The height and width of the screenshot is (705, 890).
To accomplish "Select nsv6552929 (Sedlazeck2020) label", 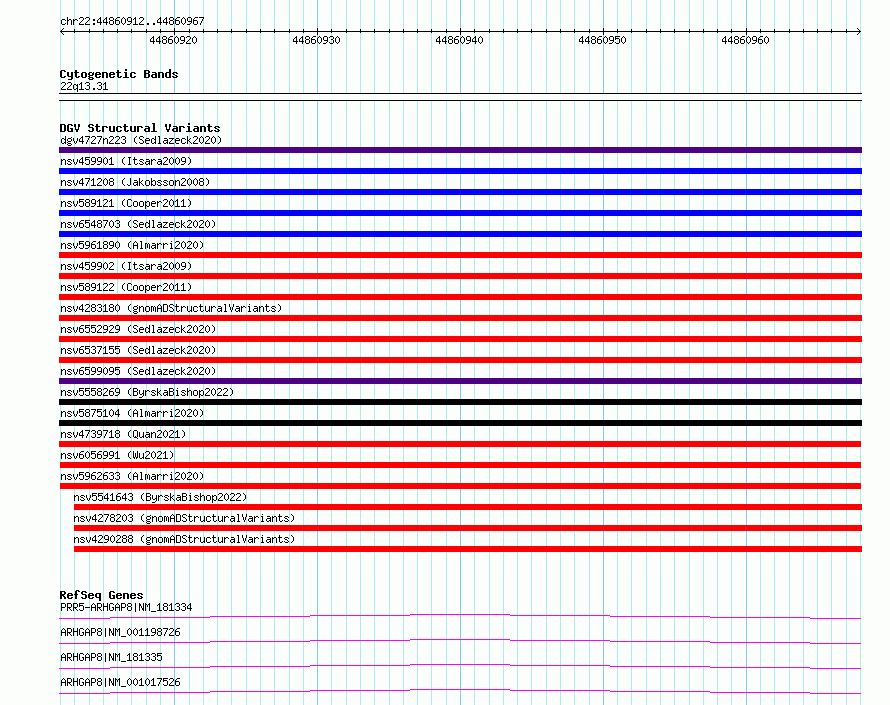I will tap(138, 329).
